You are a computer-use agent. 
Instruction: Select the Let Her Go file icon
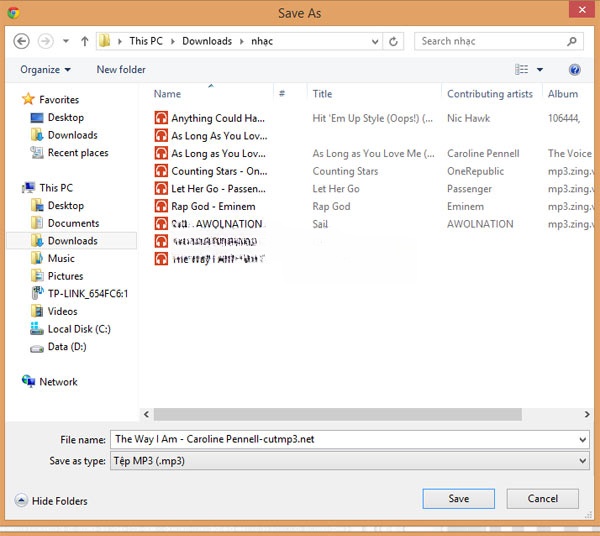coord(161,188)
